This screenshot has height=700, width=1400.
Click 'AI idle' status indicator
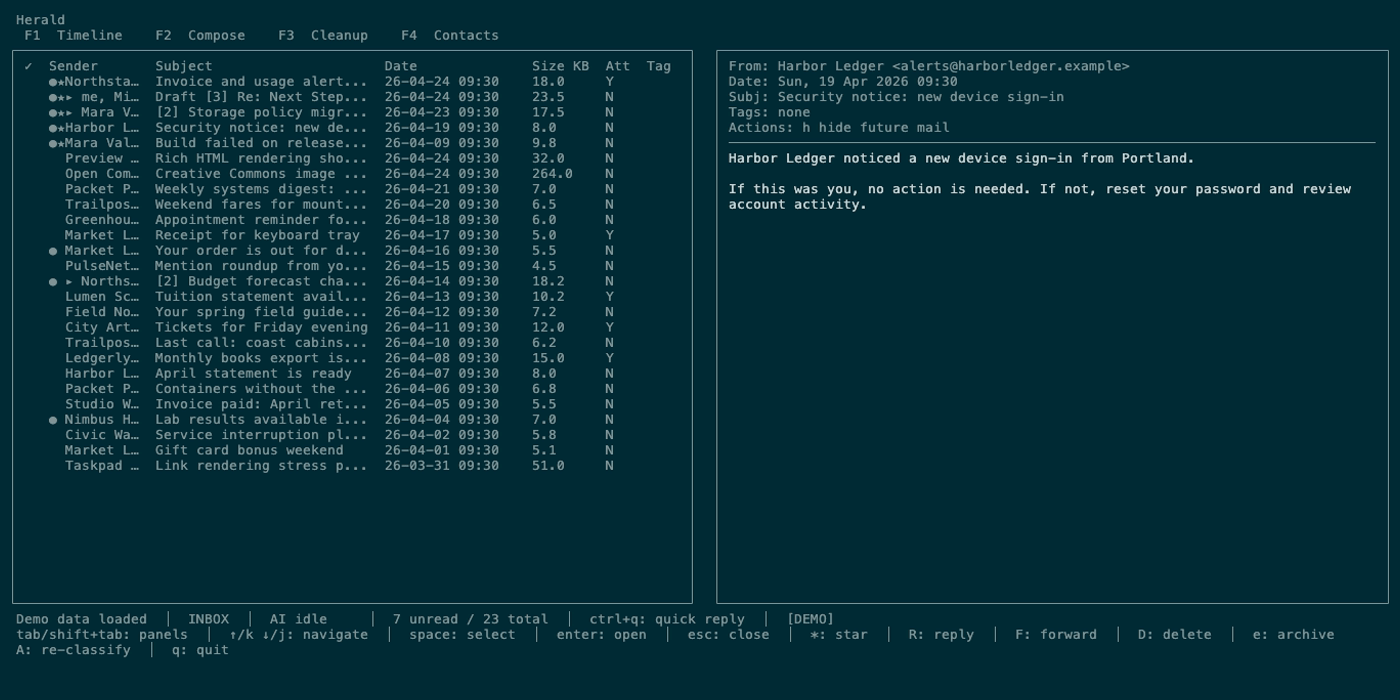298,620
